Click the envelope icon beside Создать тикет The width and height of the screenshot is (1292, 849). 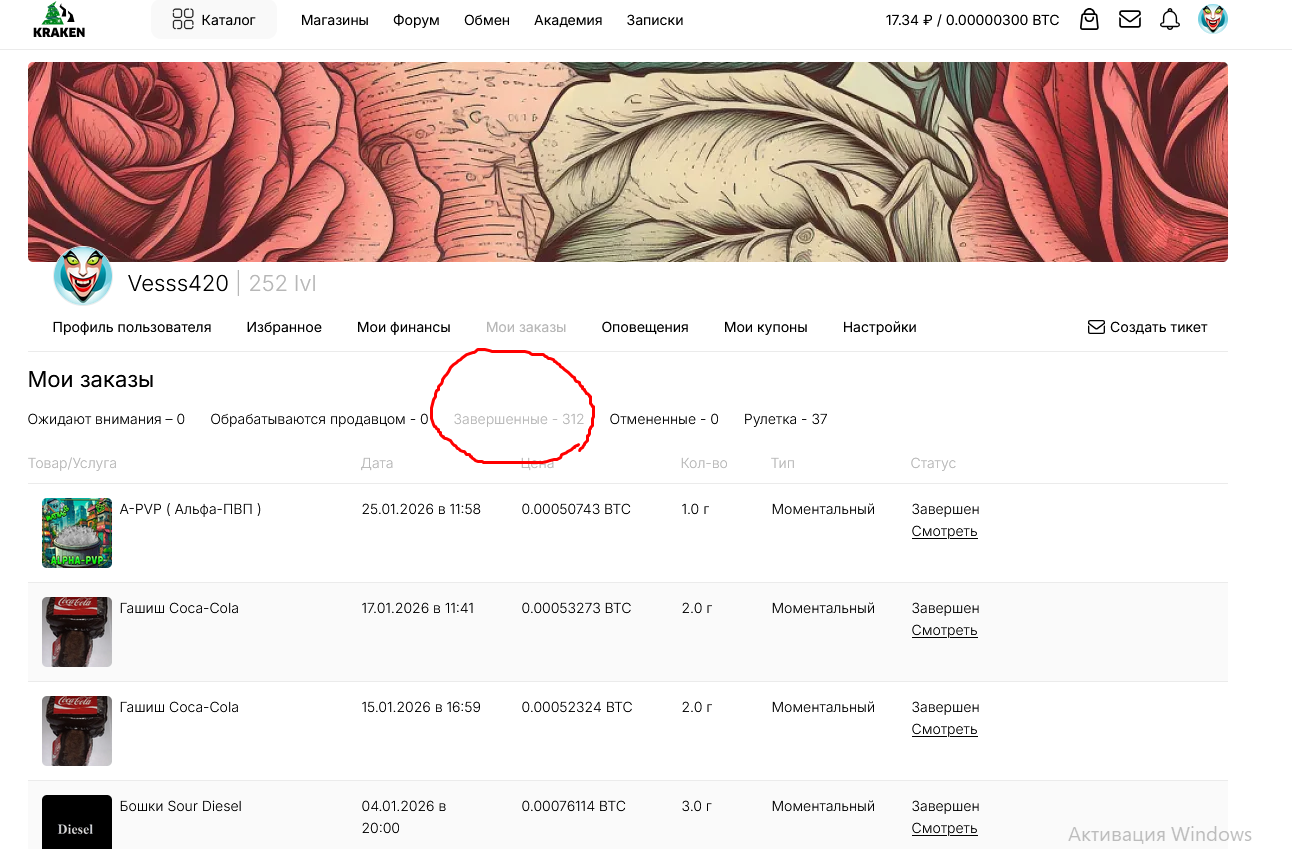[1096, 327]
